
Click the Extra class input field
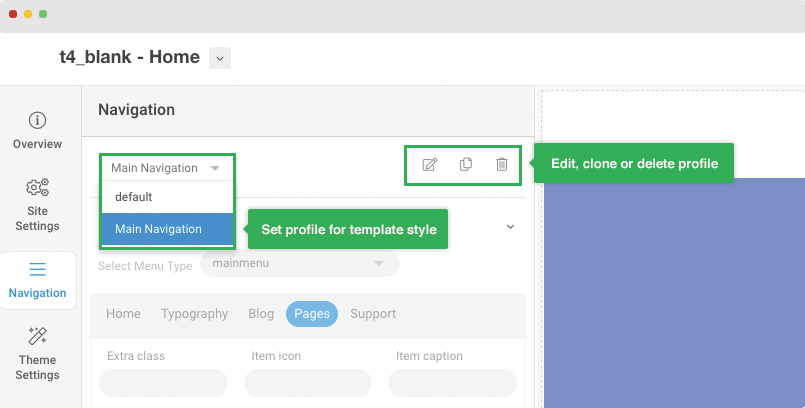pos(163,383)
